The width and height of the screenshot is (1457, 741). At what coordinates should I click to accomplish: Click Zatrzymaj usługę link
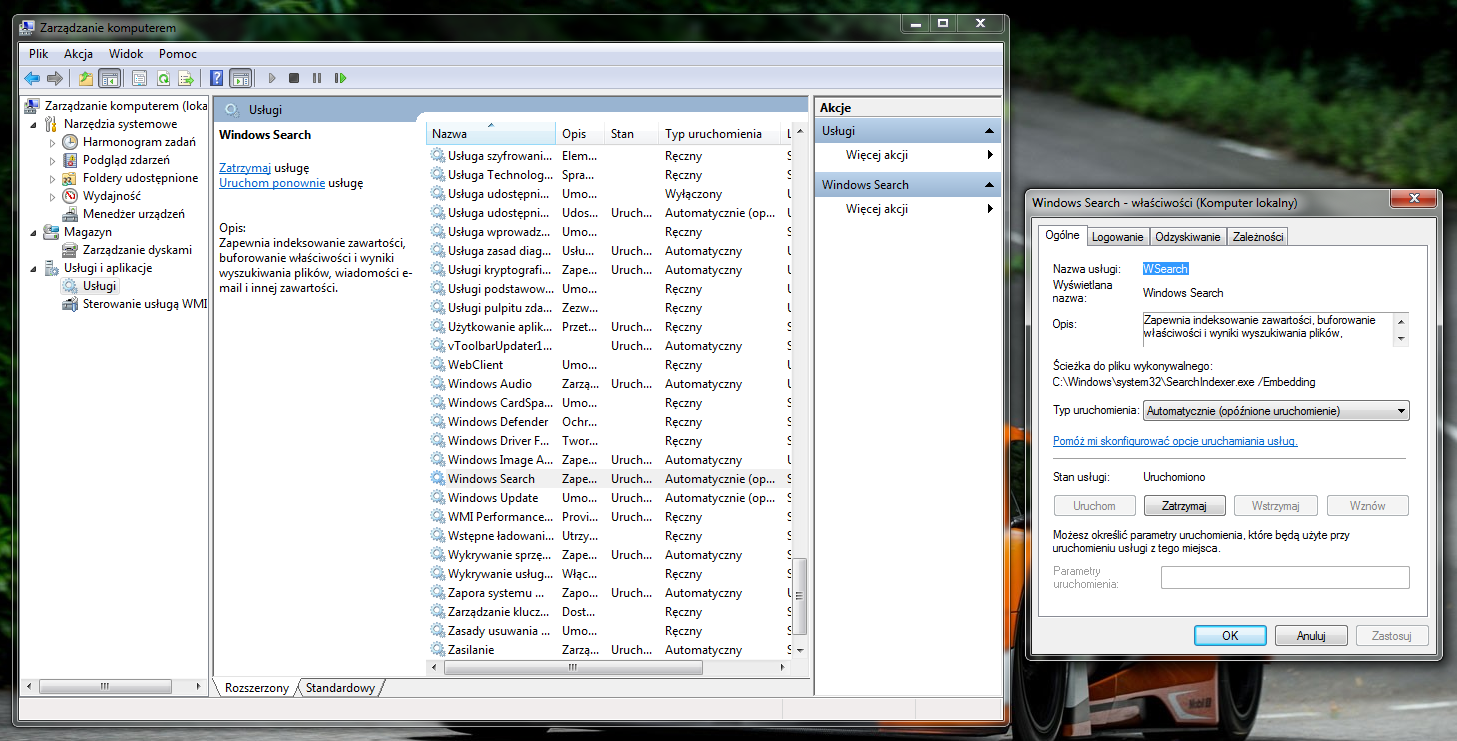(245, 168)
